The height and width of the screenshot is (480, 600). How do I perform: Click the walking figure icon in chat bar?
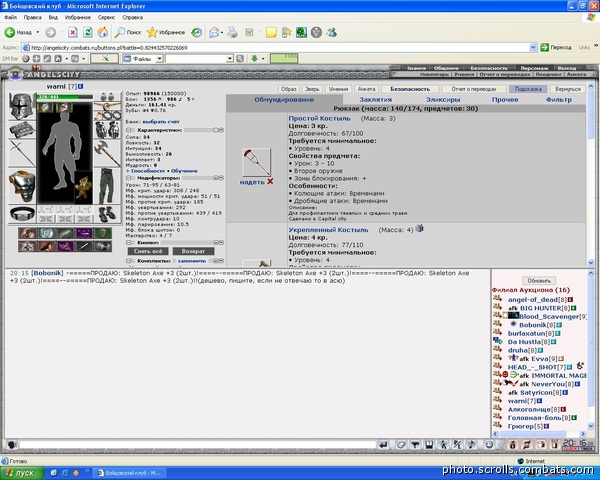443,444
